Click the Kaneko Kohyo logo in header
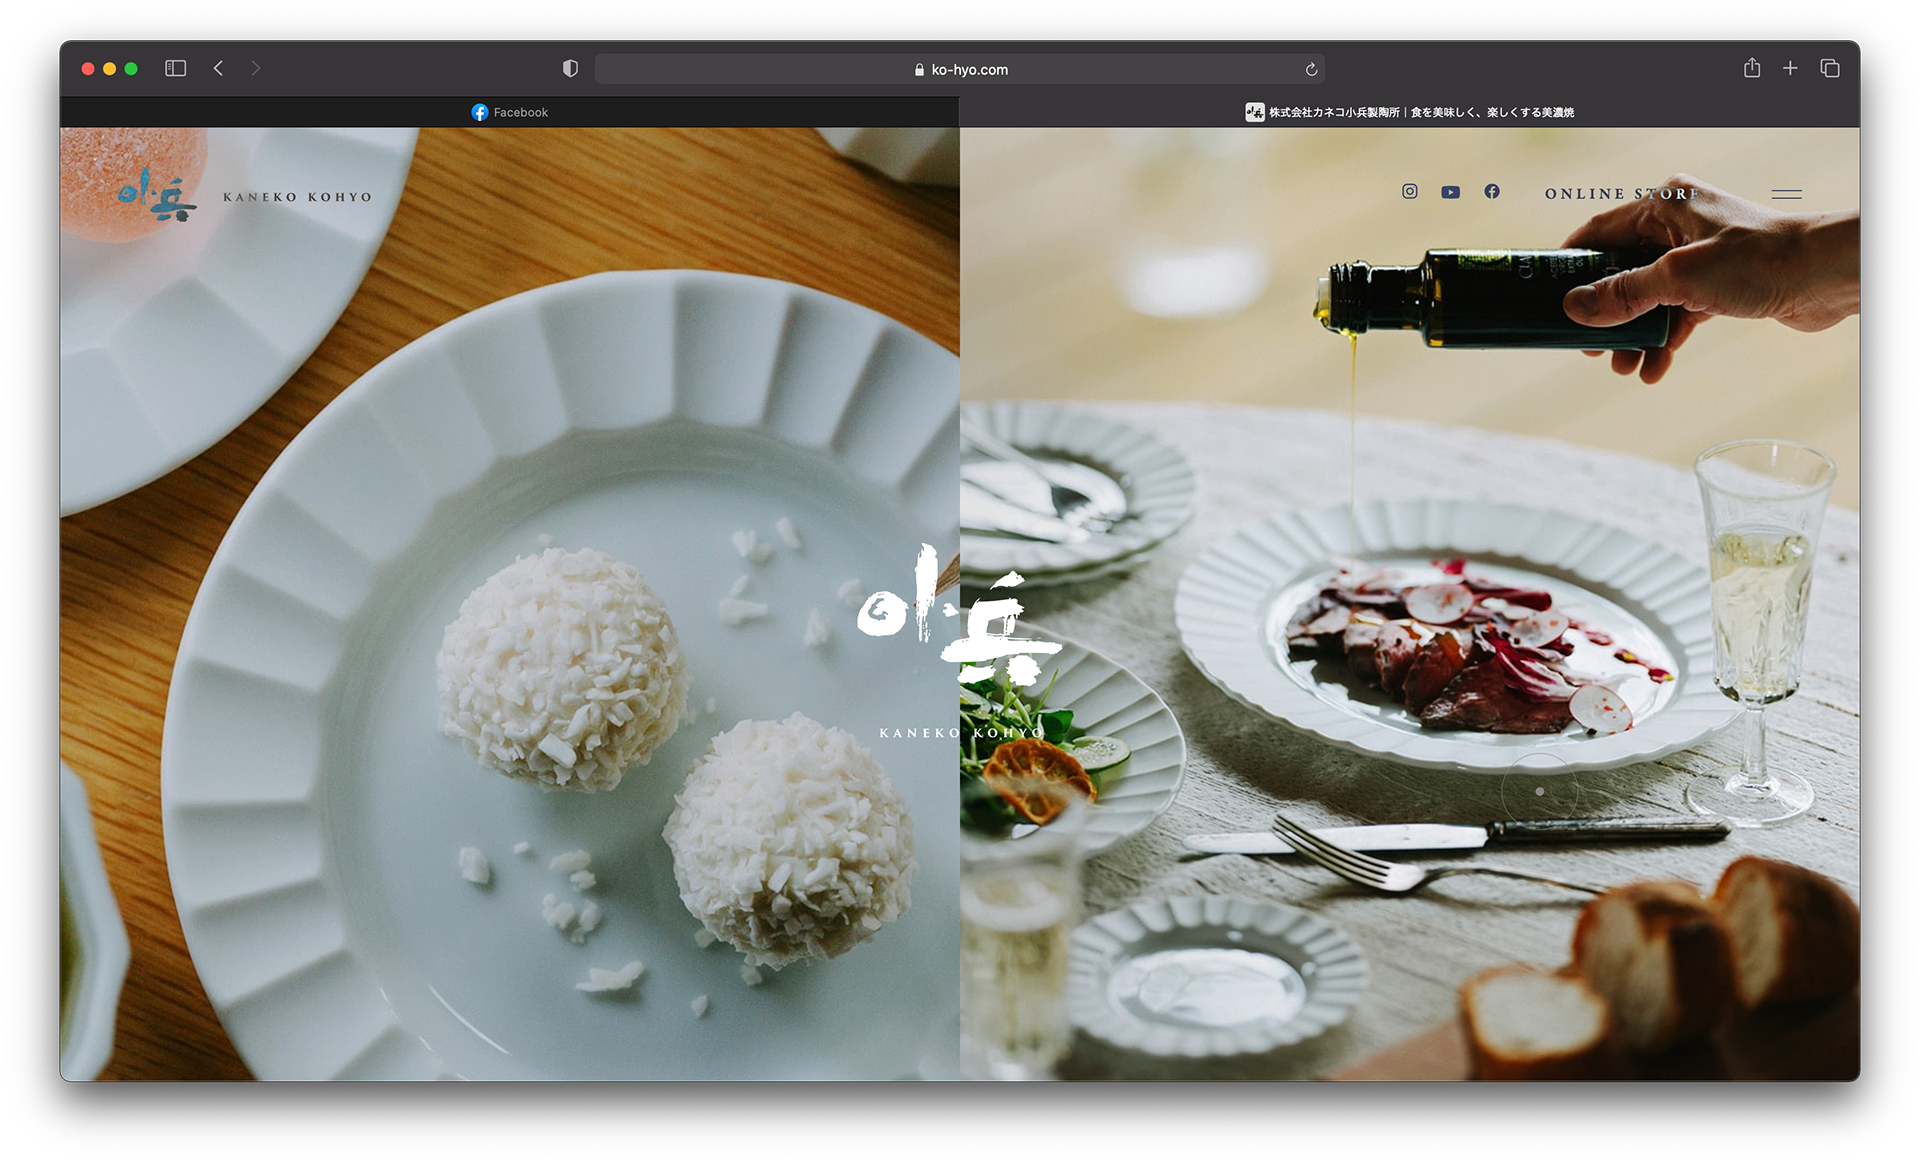The width and height of the screenshot is (1920, 1161). [156, 195]
